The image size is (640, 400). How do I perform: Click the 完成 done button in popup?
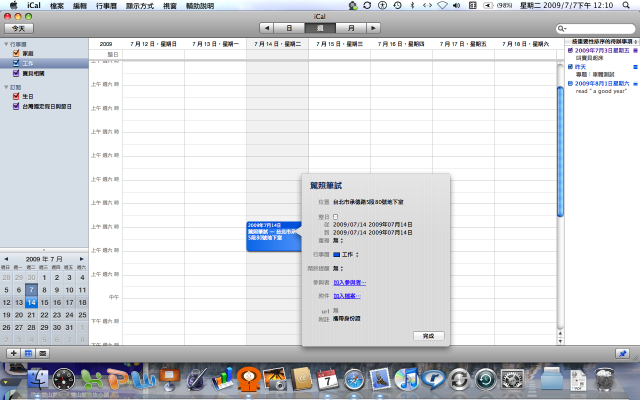[429, 336]
